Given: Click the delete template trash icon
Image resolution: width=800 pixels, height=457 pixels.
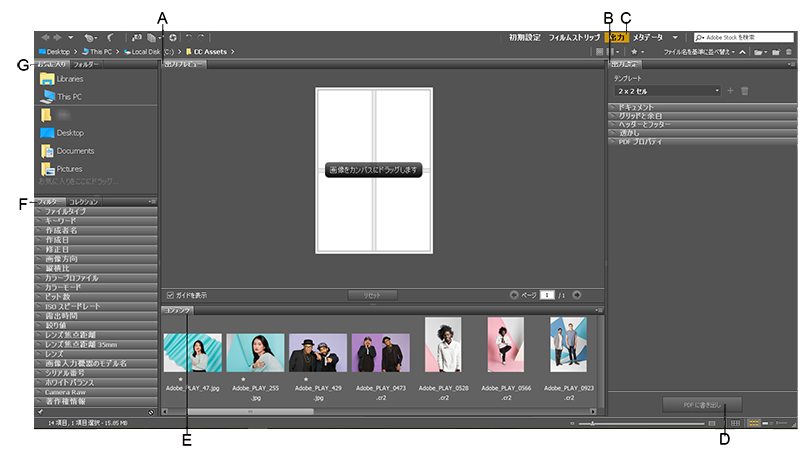Looking at the screenshot, I should [744, 91].
